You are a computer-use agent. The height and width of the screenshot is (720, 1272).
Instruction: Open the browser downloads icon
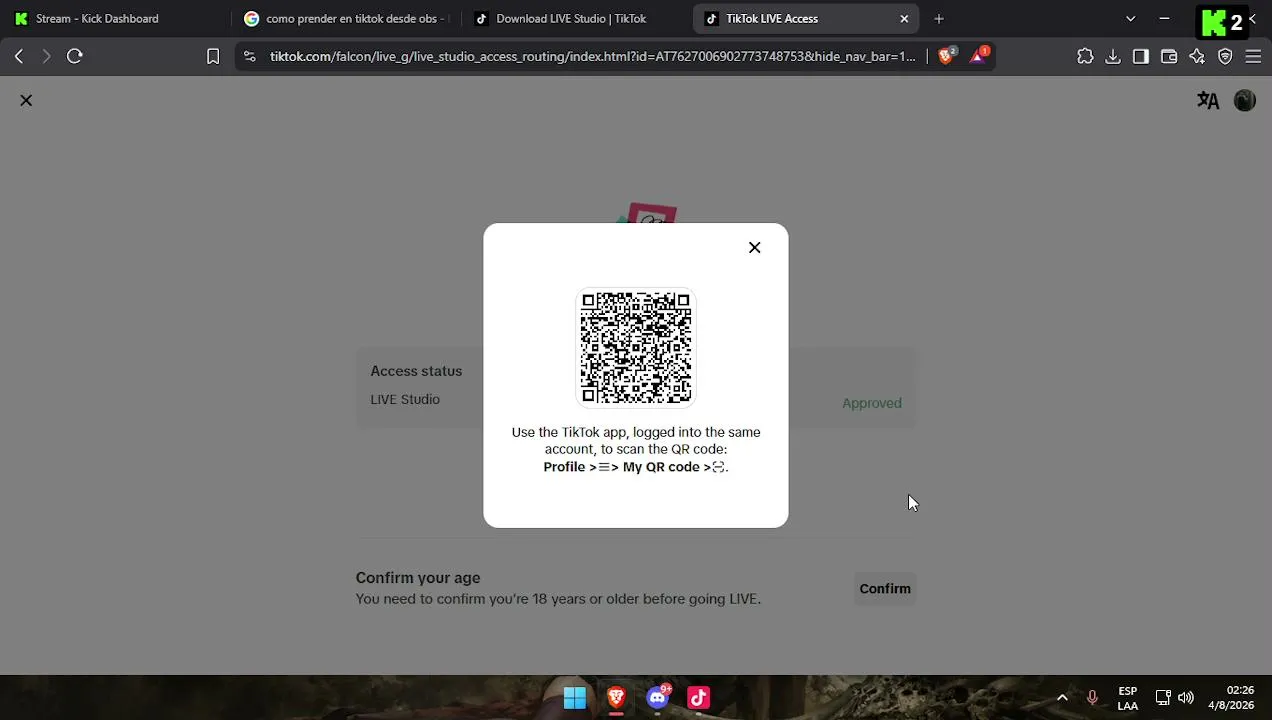click(1113, 57)
